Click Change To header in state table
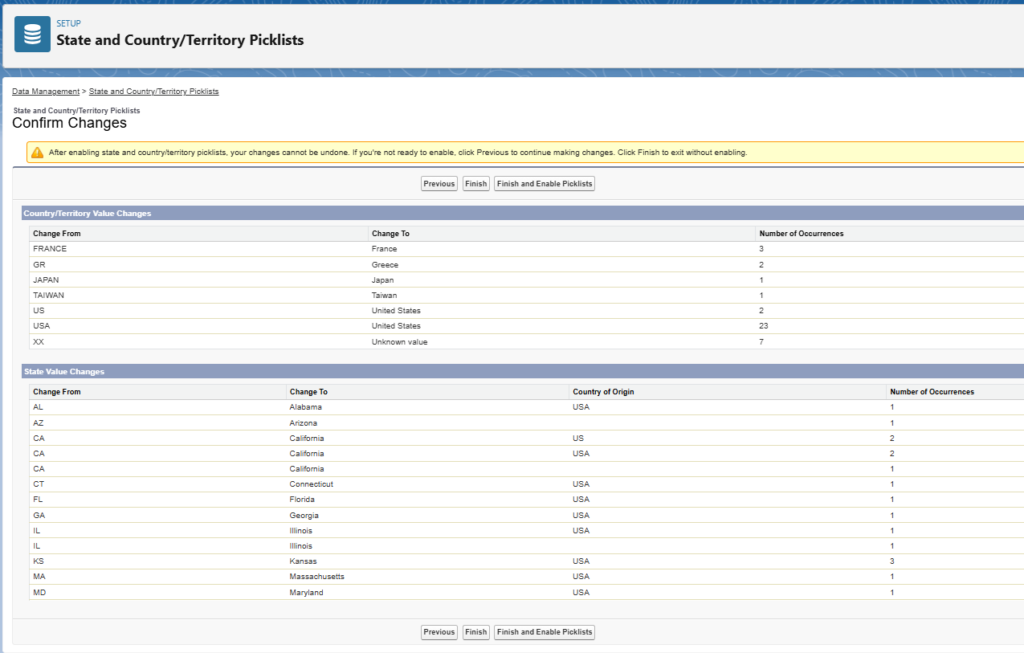The width and height of the screenshot is (1024, 653). (308, 392)
